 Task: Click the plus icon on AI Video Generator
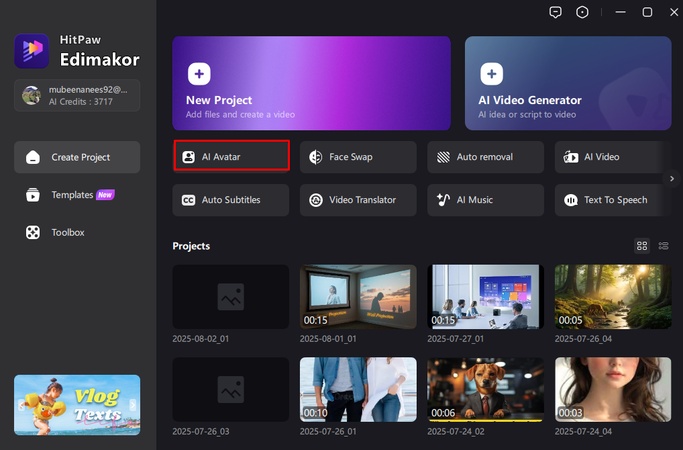491,74
